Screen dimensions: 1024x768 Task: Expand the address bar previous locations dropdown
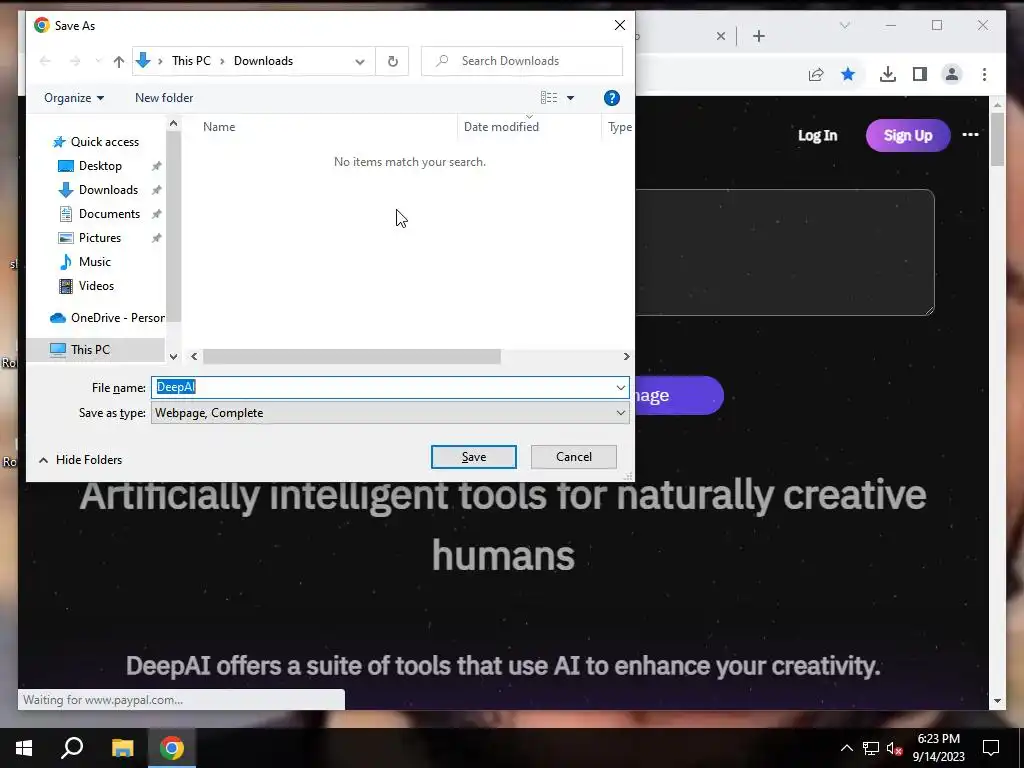pyautogui.click(x=360, y=61)
